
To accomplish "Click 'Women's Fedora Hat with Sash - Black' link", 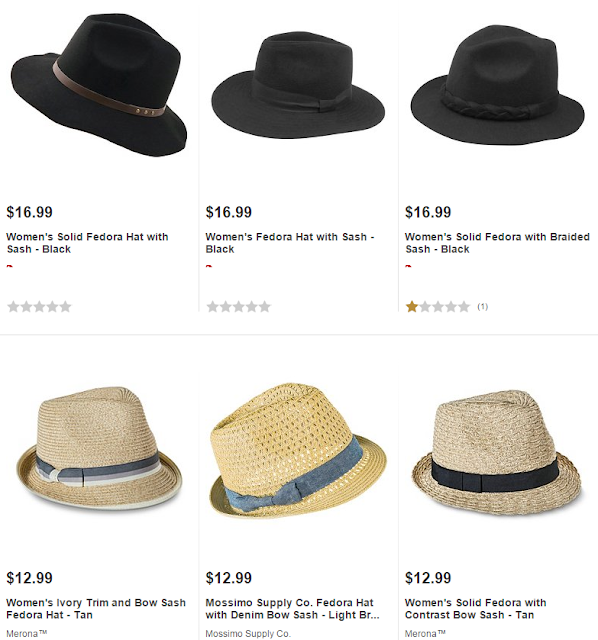I will coord(290,243).
